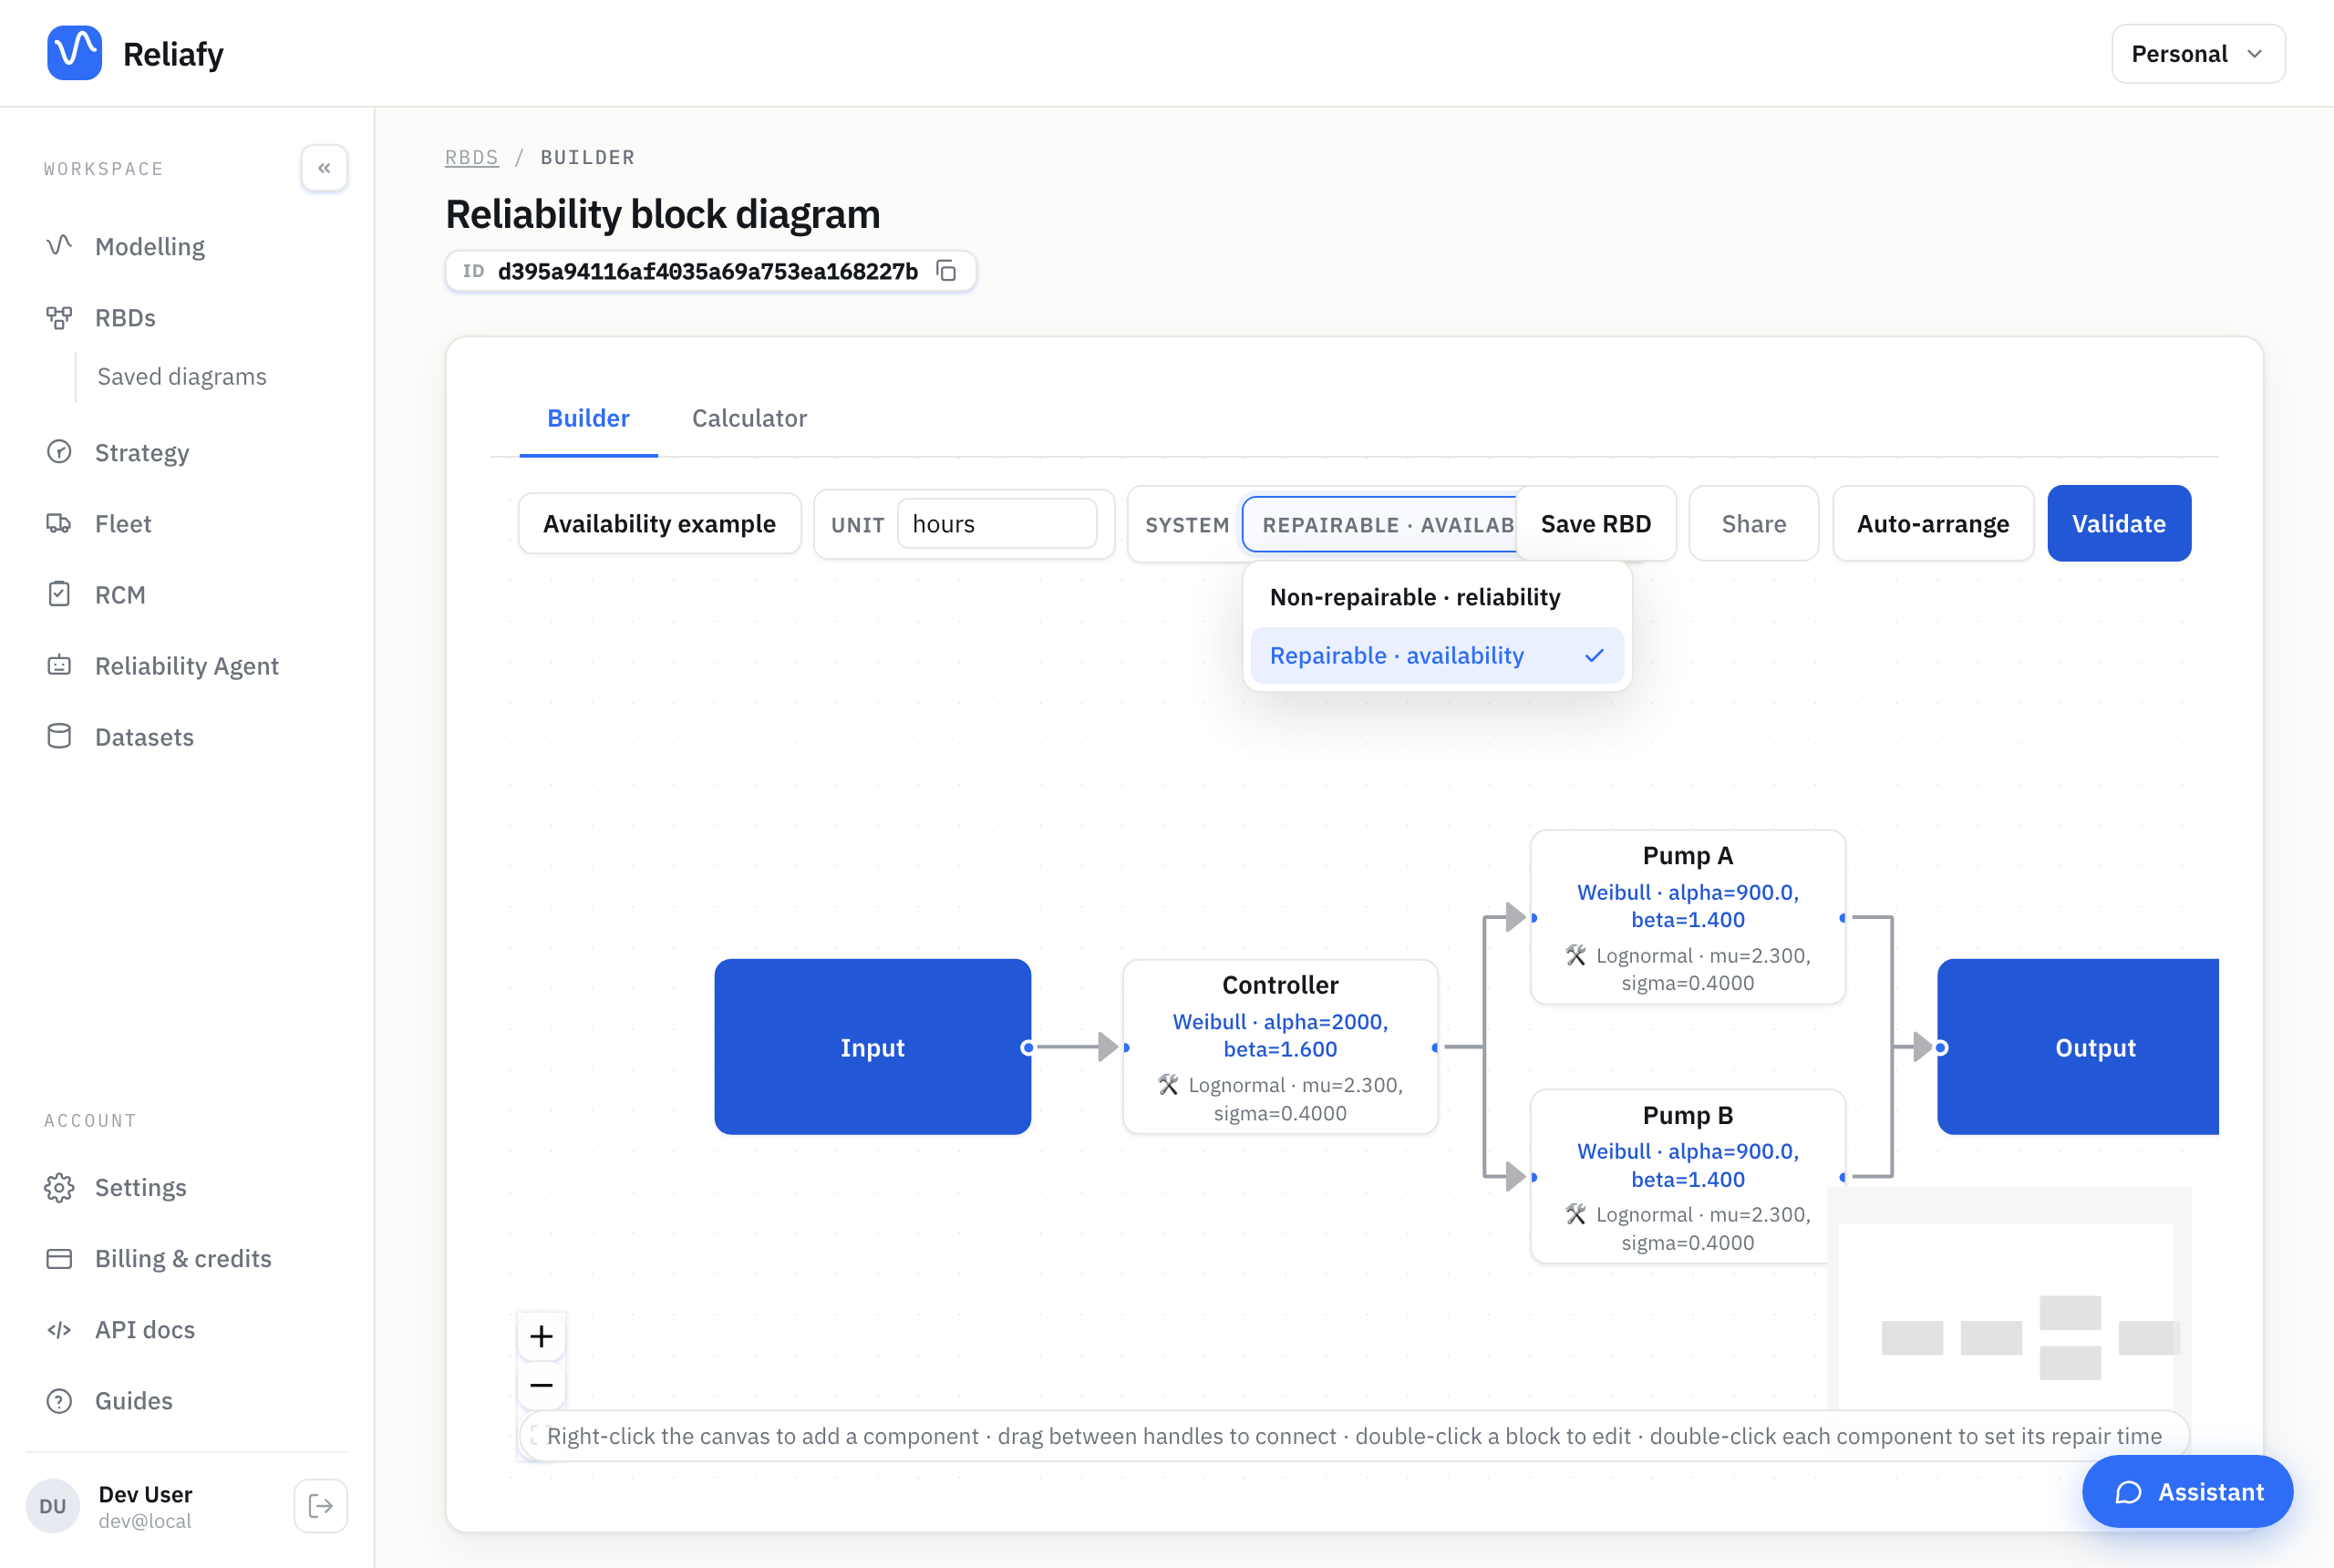Viewport: 2334px width, 1568px height.
Task: Open the Datasets page
Action: (x=144, y=737)
